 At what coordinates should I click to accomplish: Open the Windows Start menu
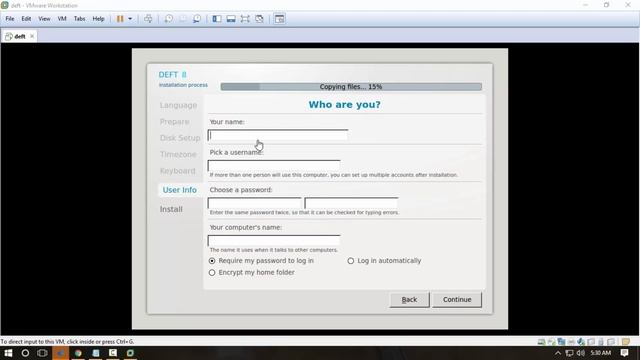tap(8, 353)
